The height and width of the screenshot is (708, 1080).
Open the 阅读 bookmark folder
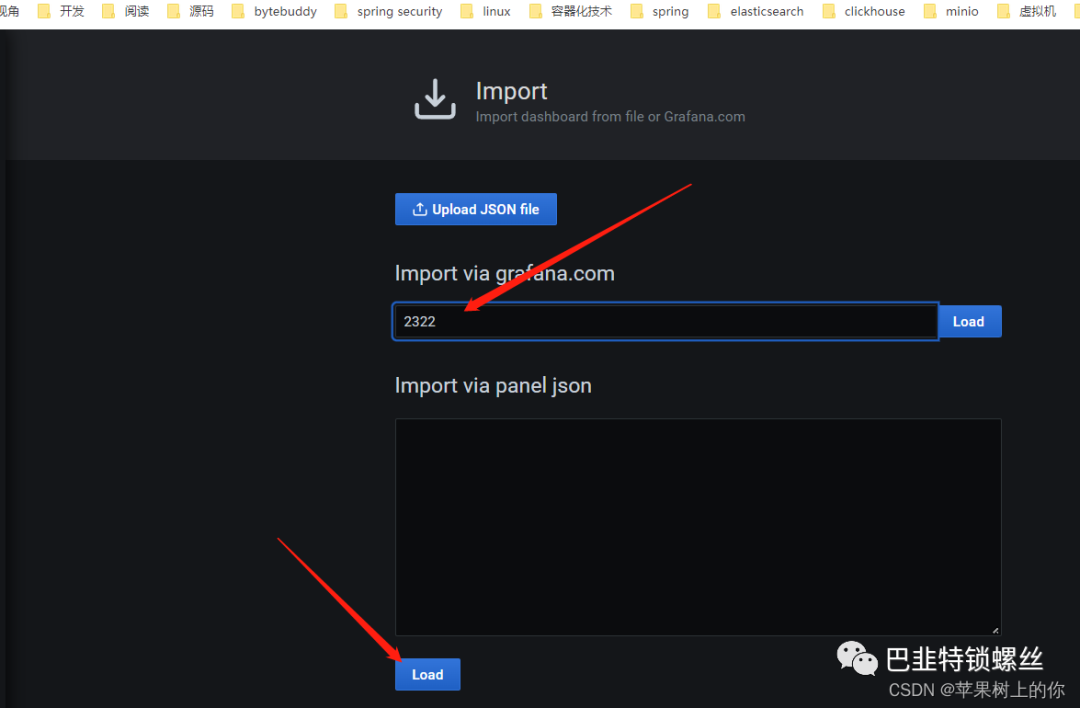coord(125,12)
